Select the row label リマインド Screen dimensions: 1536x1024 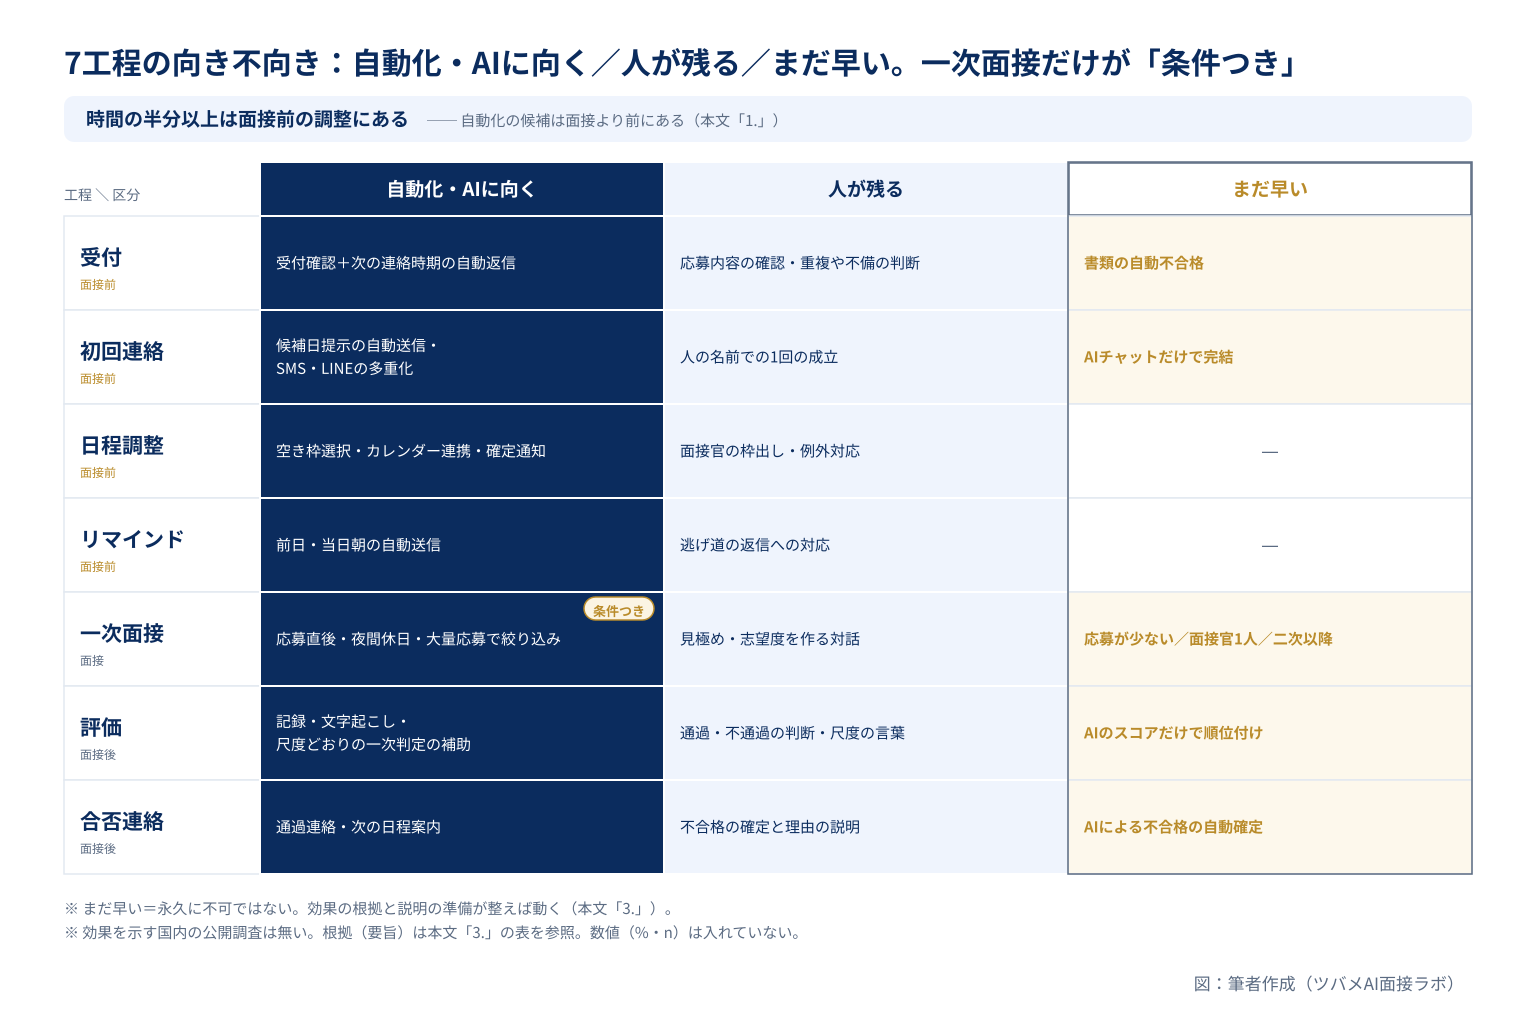point(132,539)
